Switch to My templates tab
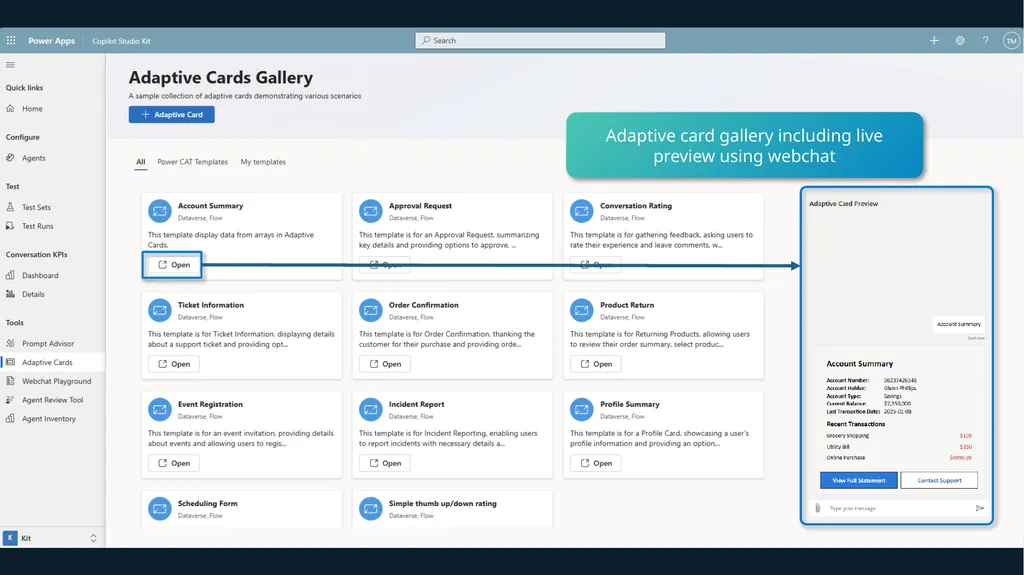Viewport: 1024px width, 575px height. [263, 162]
